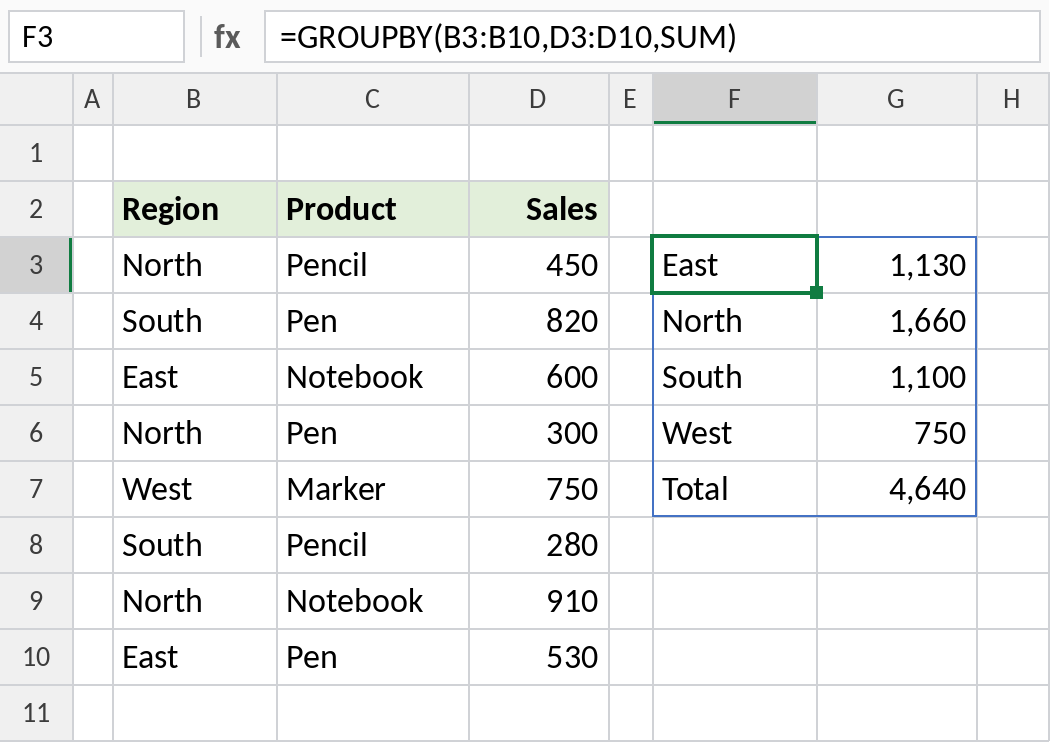1050x742 pixels.
Task: Click the Total label cell
Action: (x=735, y=489)
